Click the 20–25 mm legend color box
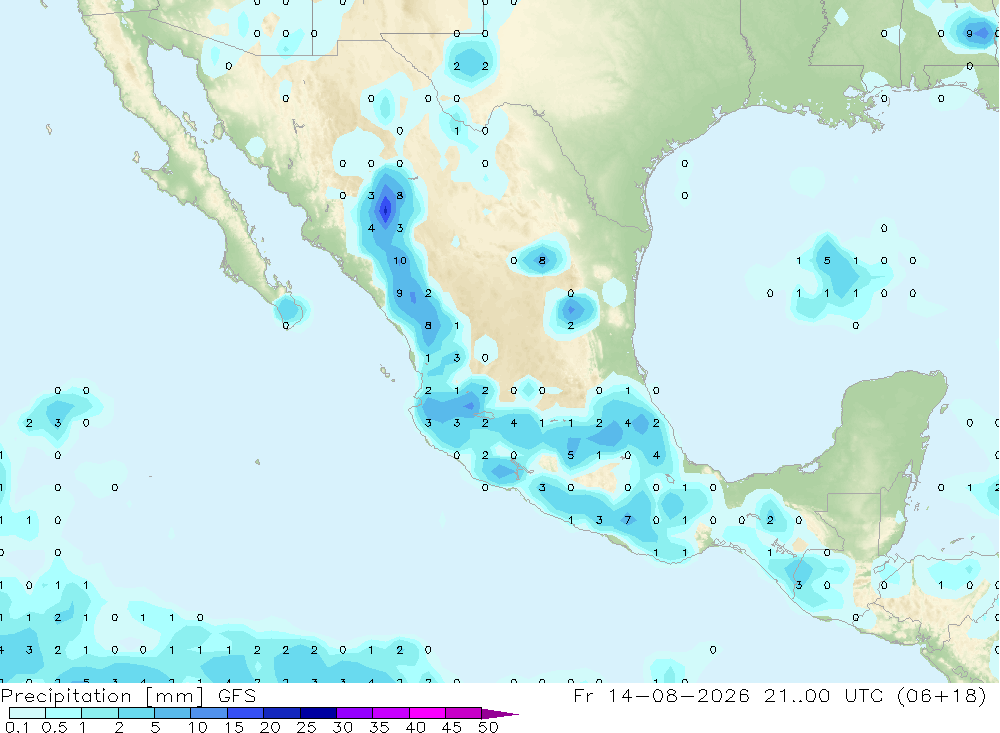Viewport: 1000px width, 733px height. pyautogui.click(x=282, y=713)
